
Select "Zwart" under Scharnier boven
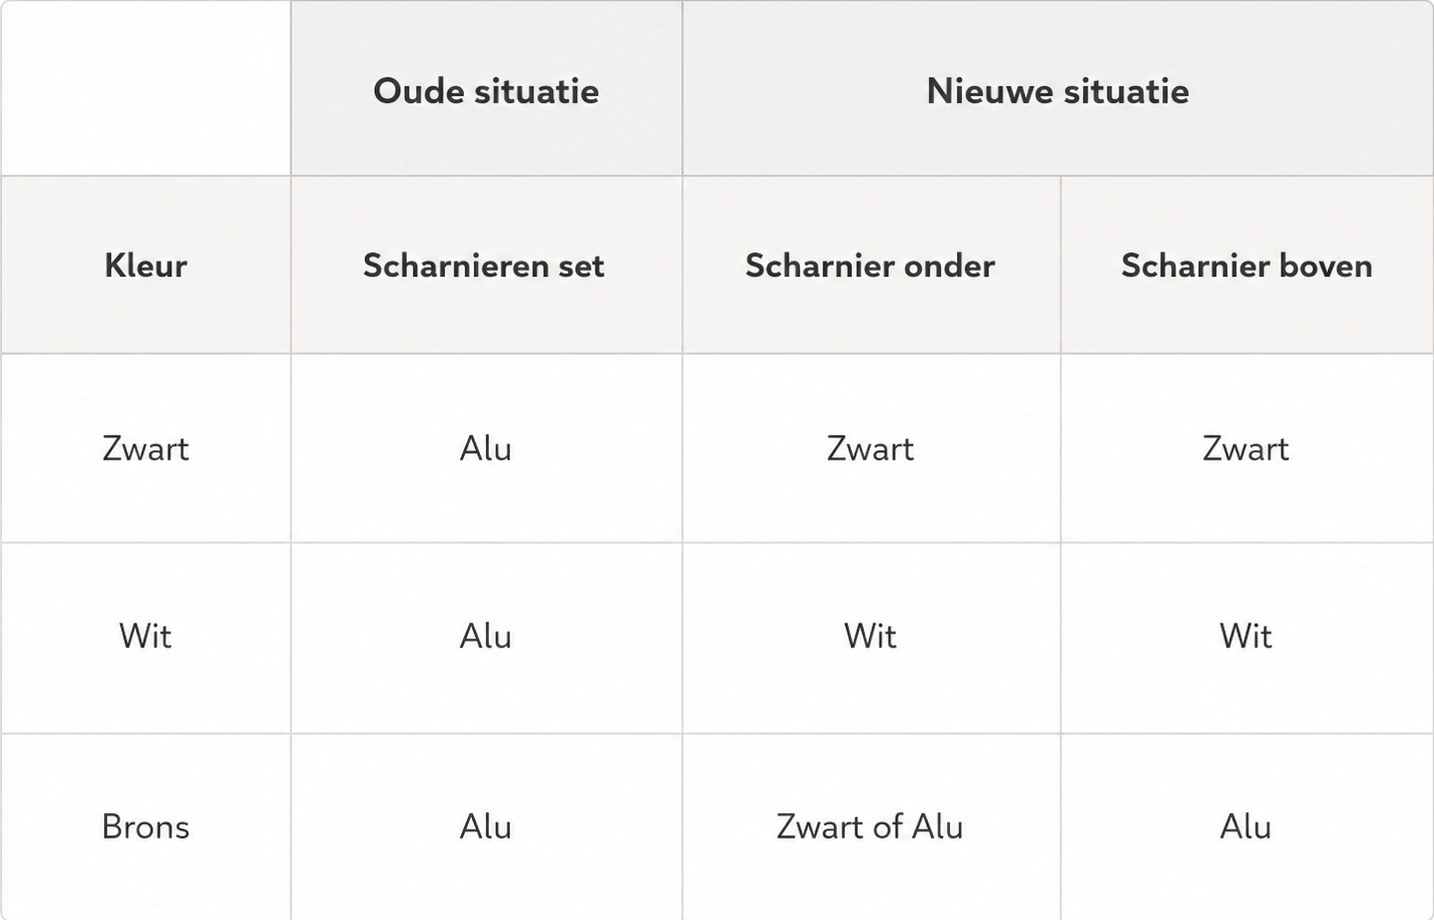[x=1247, y=448]
